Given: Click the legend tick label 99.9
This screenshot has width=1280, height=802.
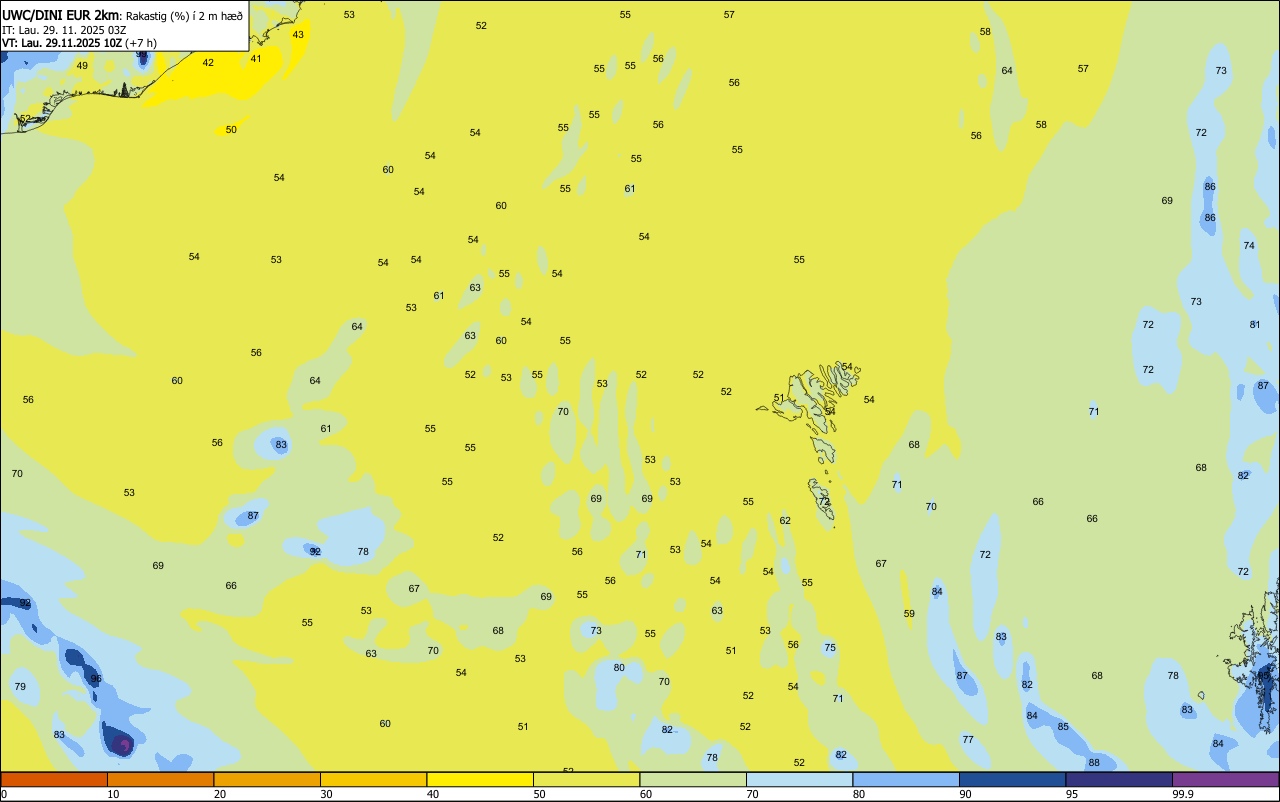Looking at the screenshot, I should tap(1183, 794).
